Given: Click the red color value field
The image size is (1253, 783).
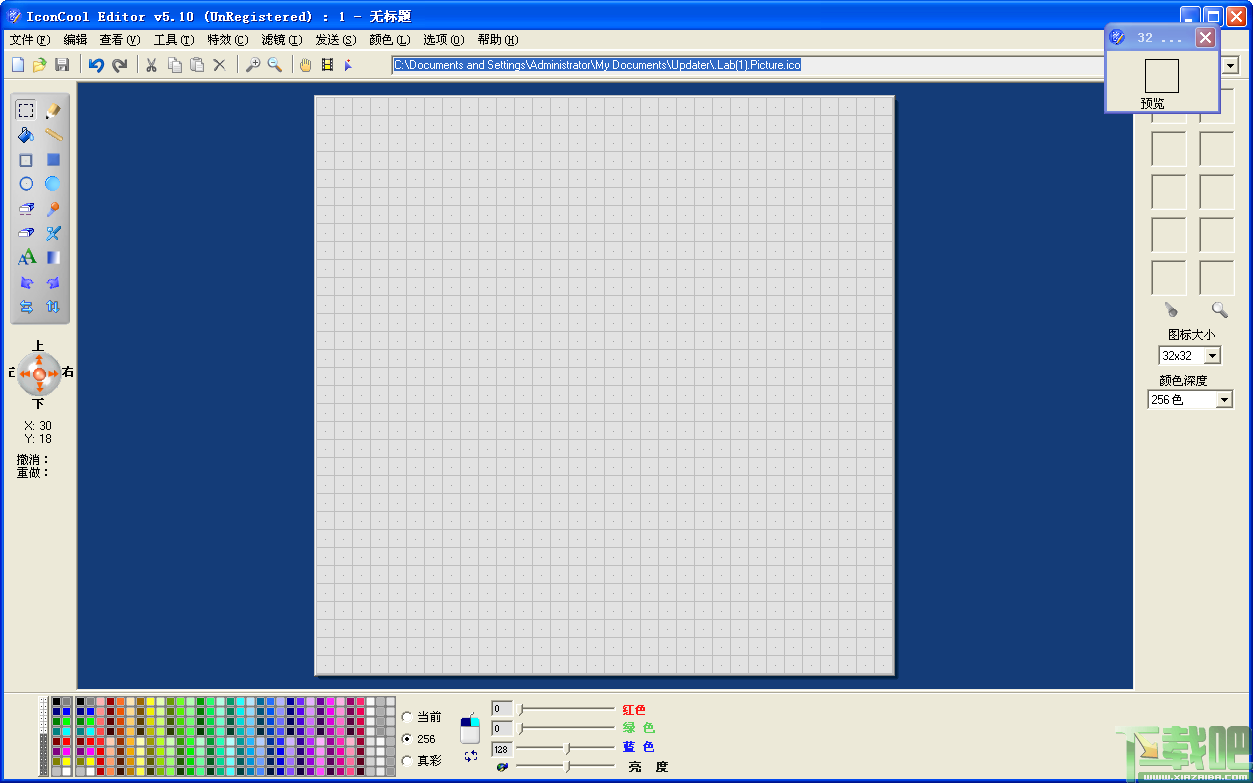Looking at the screenshot, I should pyautogui.click(x=502, y=709).
